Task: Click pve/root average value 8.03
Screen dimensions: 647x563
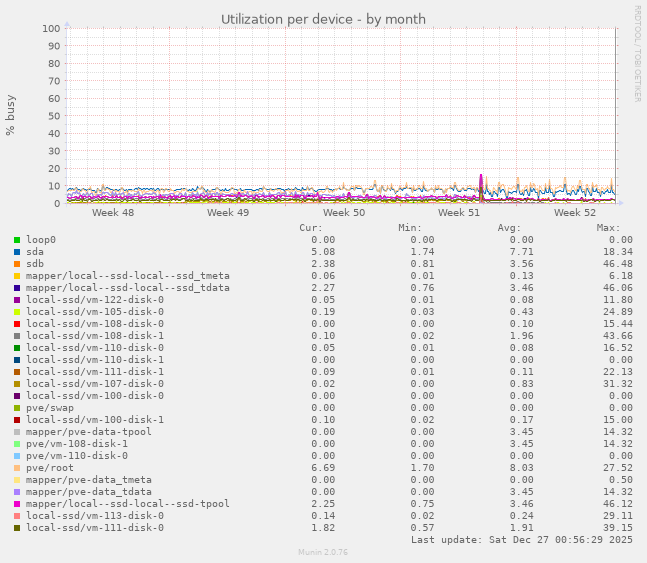Action: (x=522, y=468)
